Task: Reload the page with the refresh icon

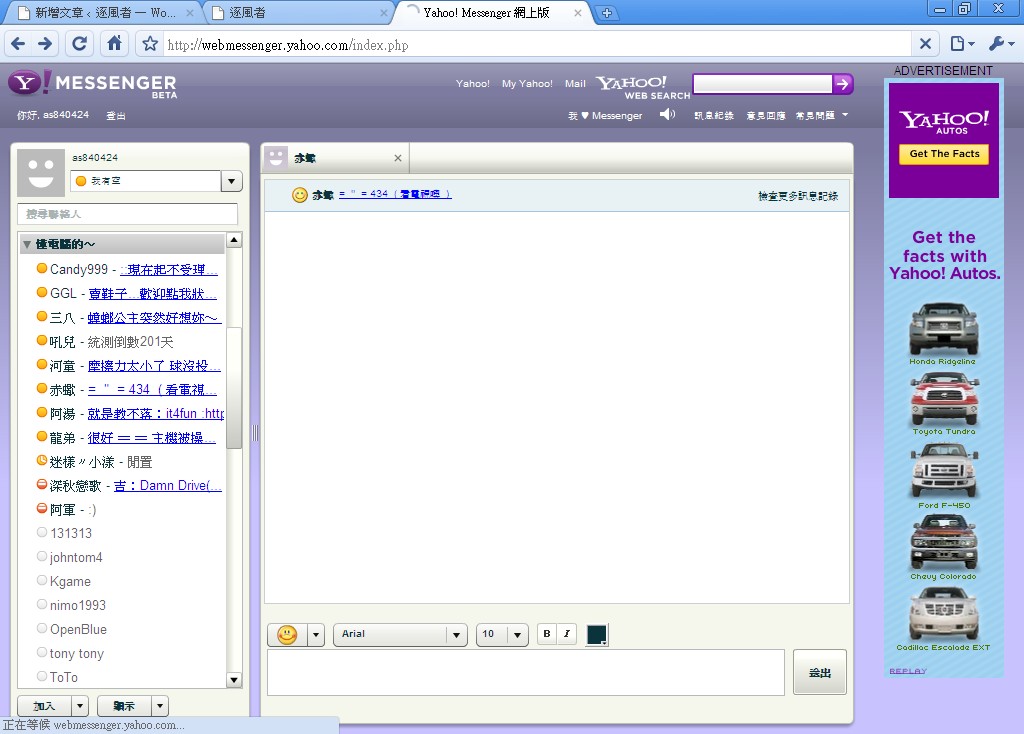Action: pos(80,44)
